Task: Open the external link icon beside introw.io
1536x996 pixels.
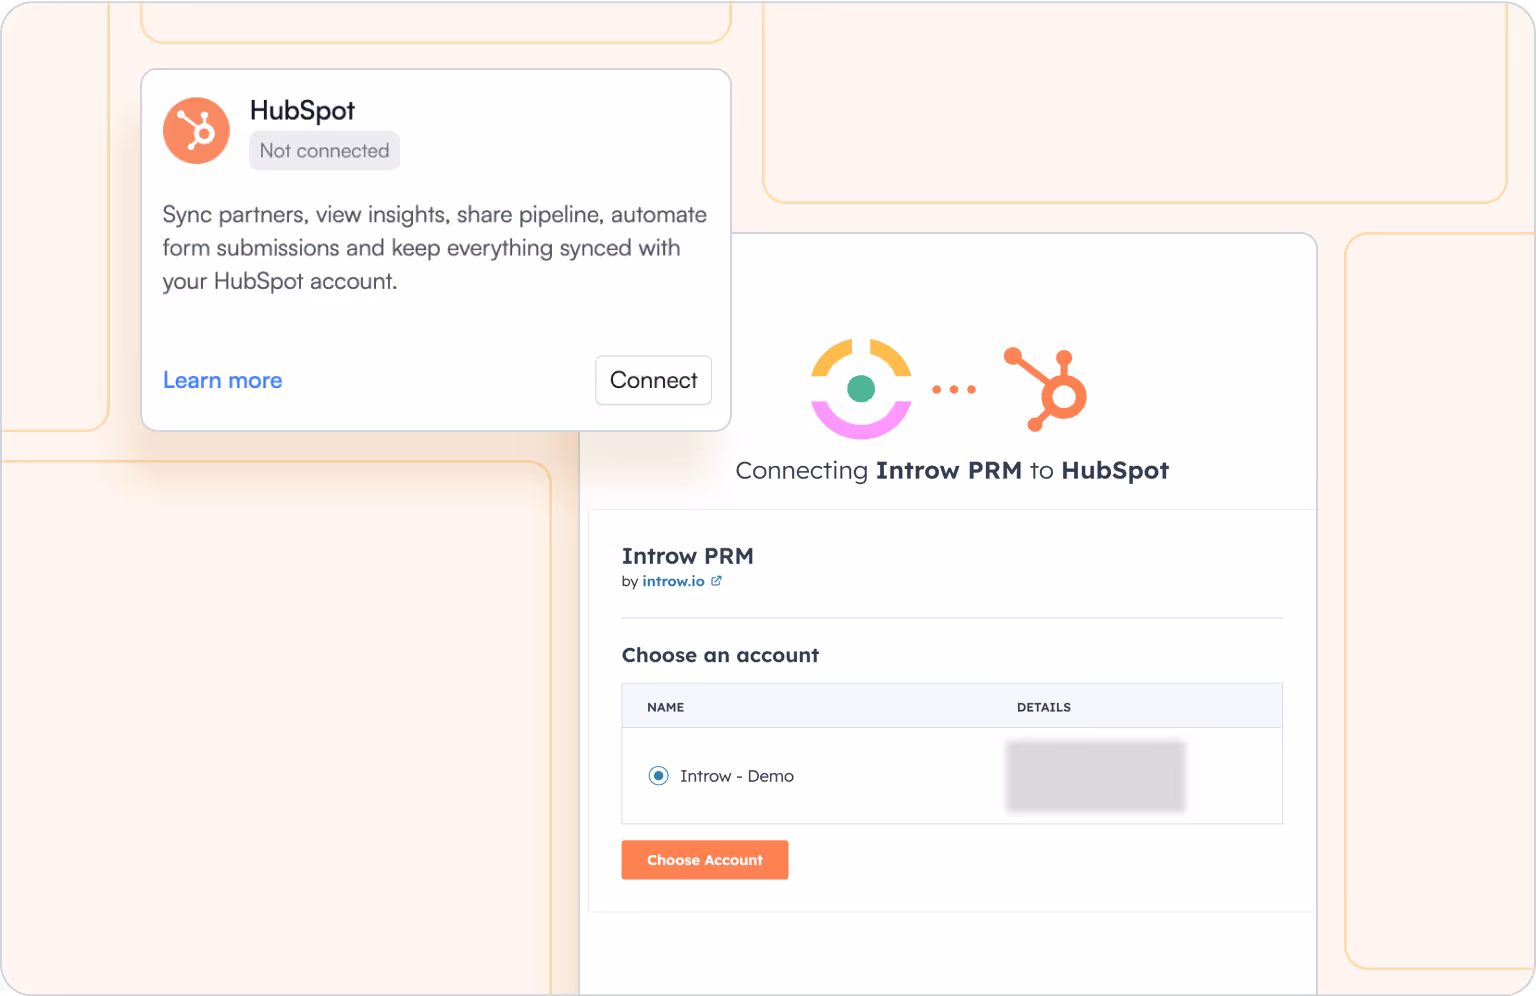Action: [x=716, y=581]
